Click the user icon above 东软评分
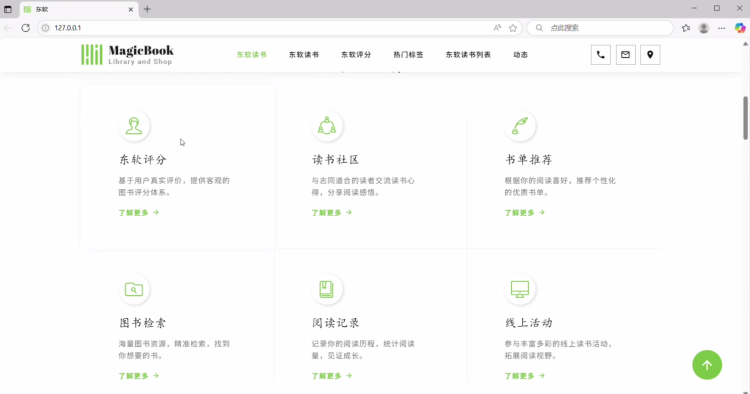750x394 pixels. tap(134, 126)
